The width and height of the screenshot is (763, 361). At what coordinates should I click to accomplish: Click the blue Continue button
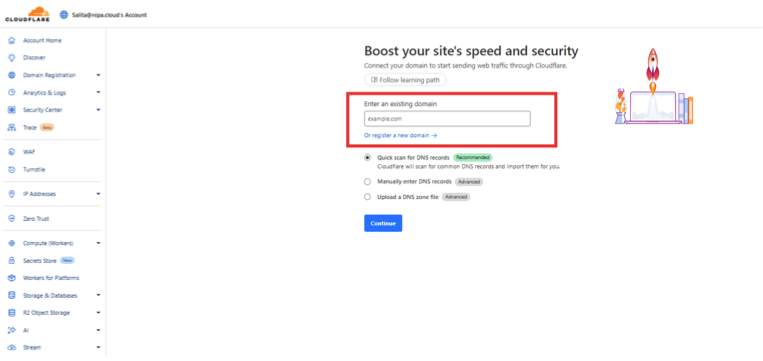click(383, 223)
